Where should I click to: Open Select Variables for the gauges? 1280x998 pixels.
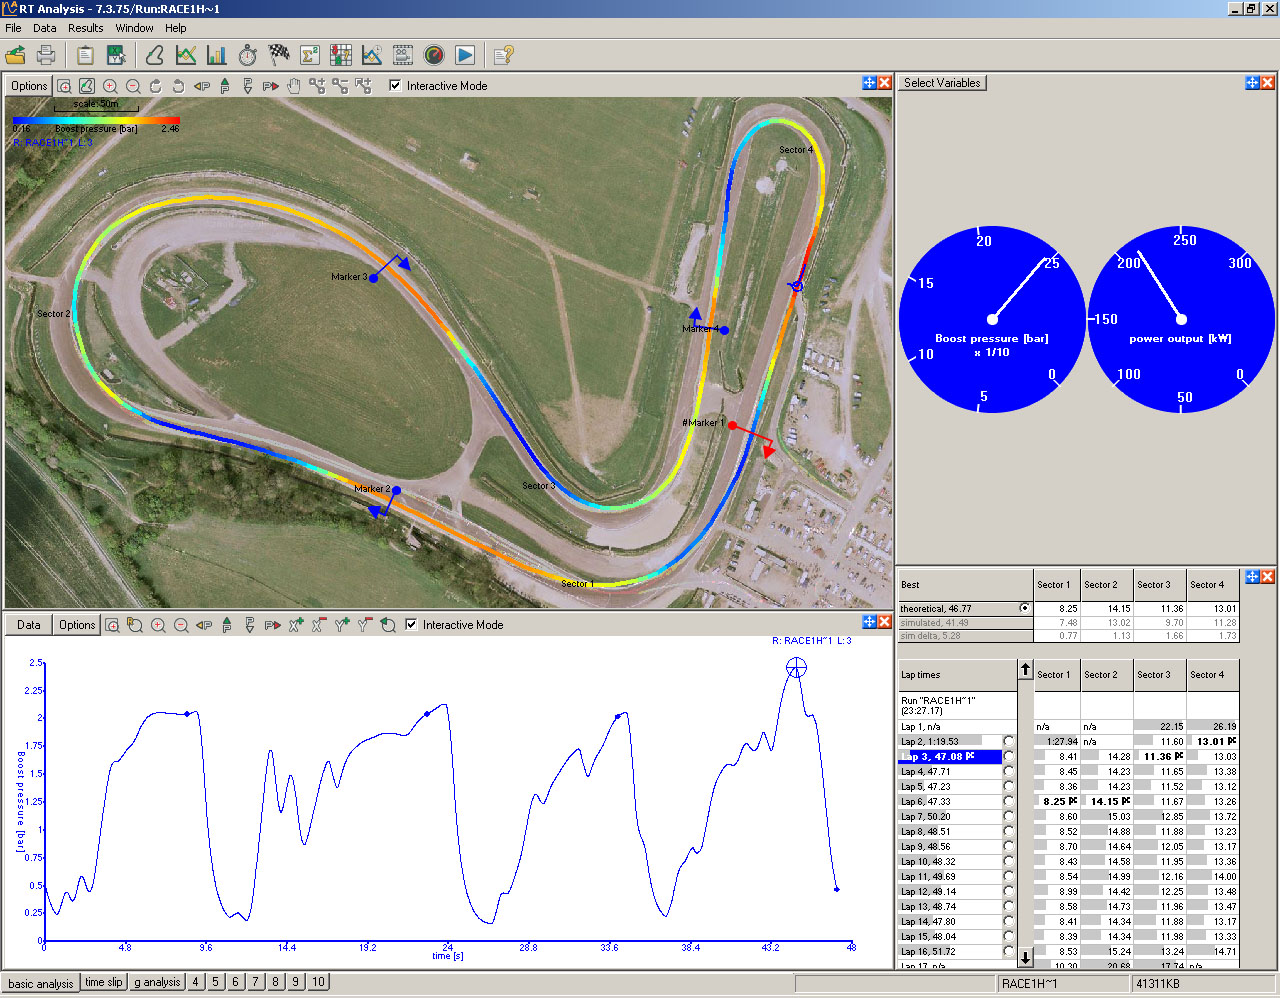pyautogui.click(x=942, y=83)
